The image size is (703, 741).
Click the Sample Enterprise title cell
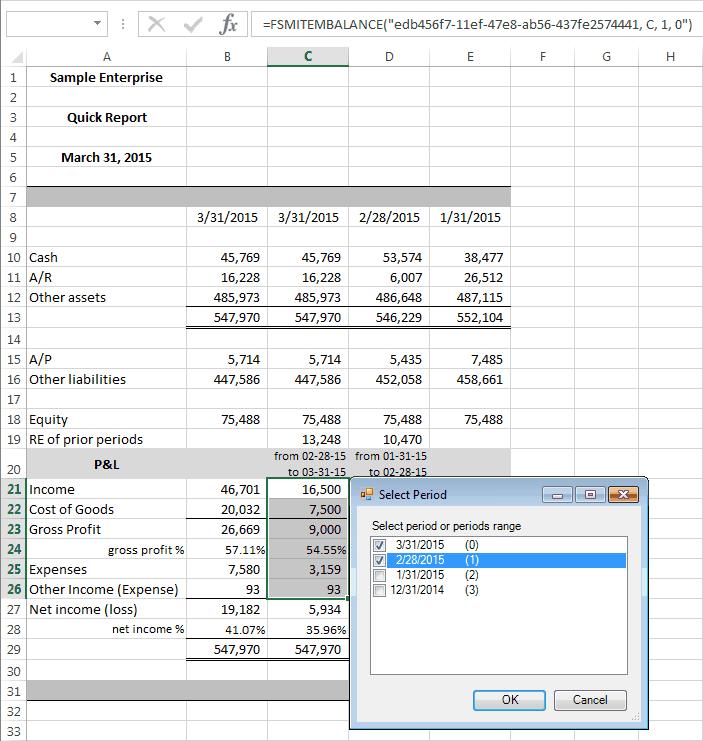point(106,77)
